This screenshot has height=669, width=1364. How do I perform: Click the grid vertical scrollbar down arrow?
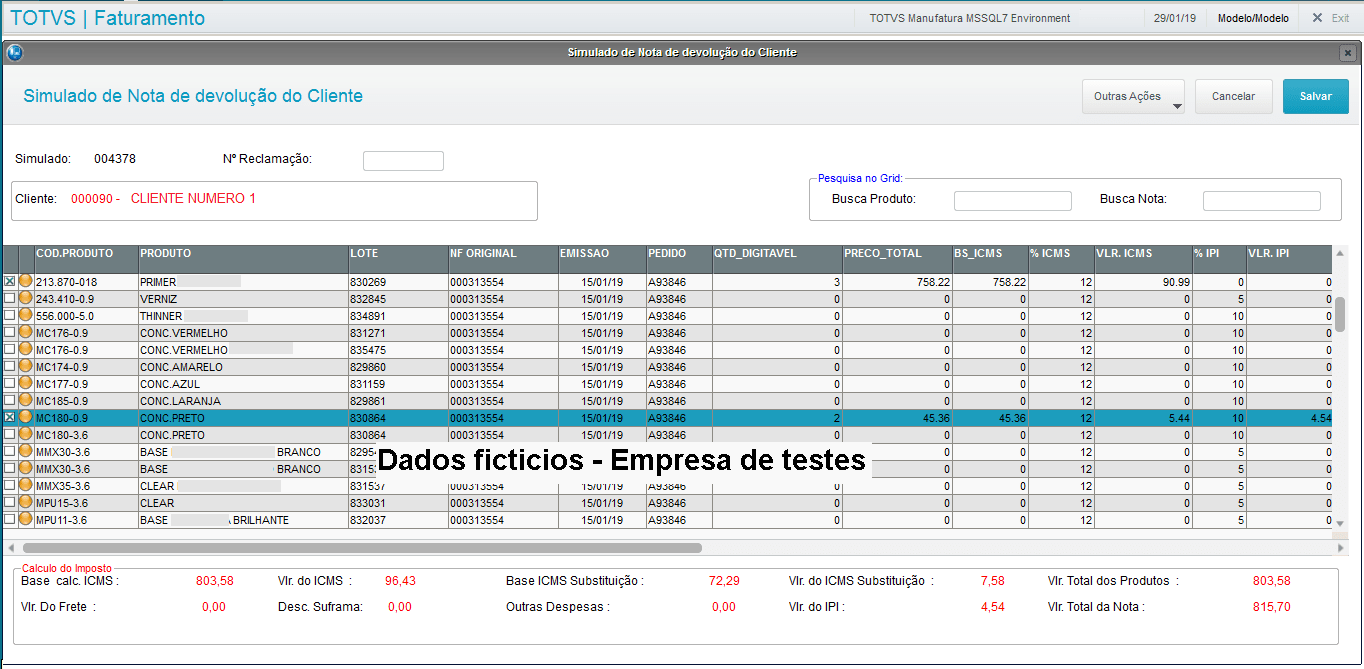coord(1341,522)
